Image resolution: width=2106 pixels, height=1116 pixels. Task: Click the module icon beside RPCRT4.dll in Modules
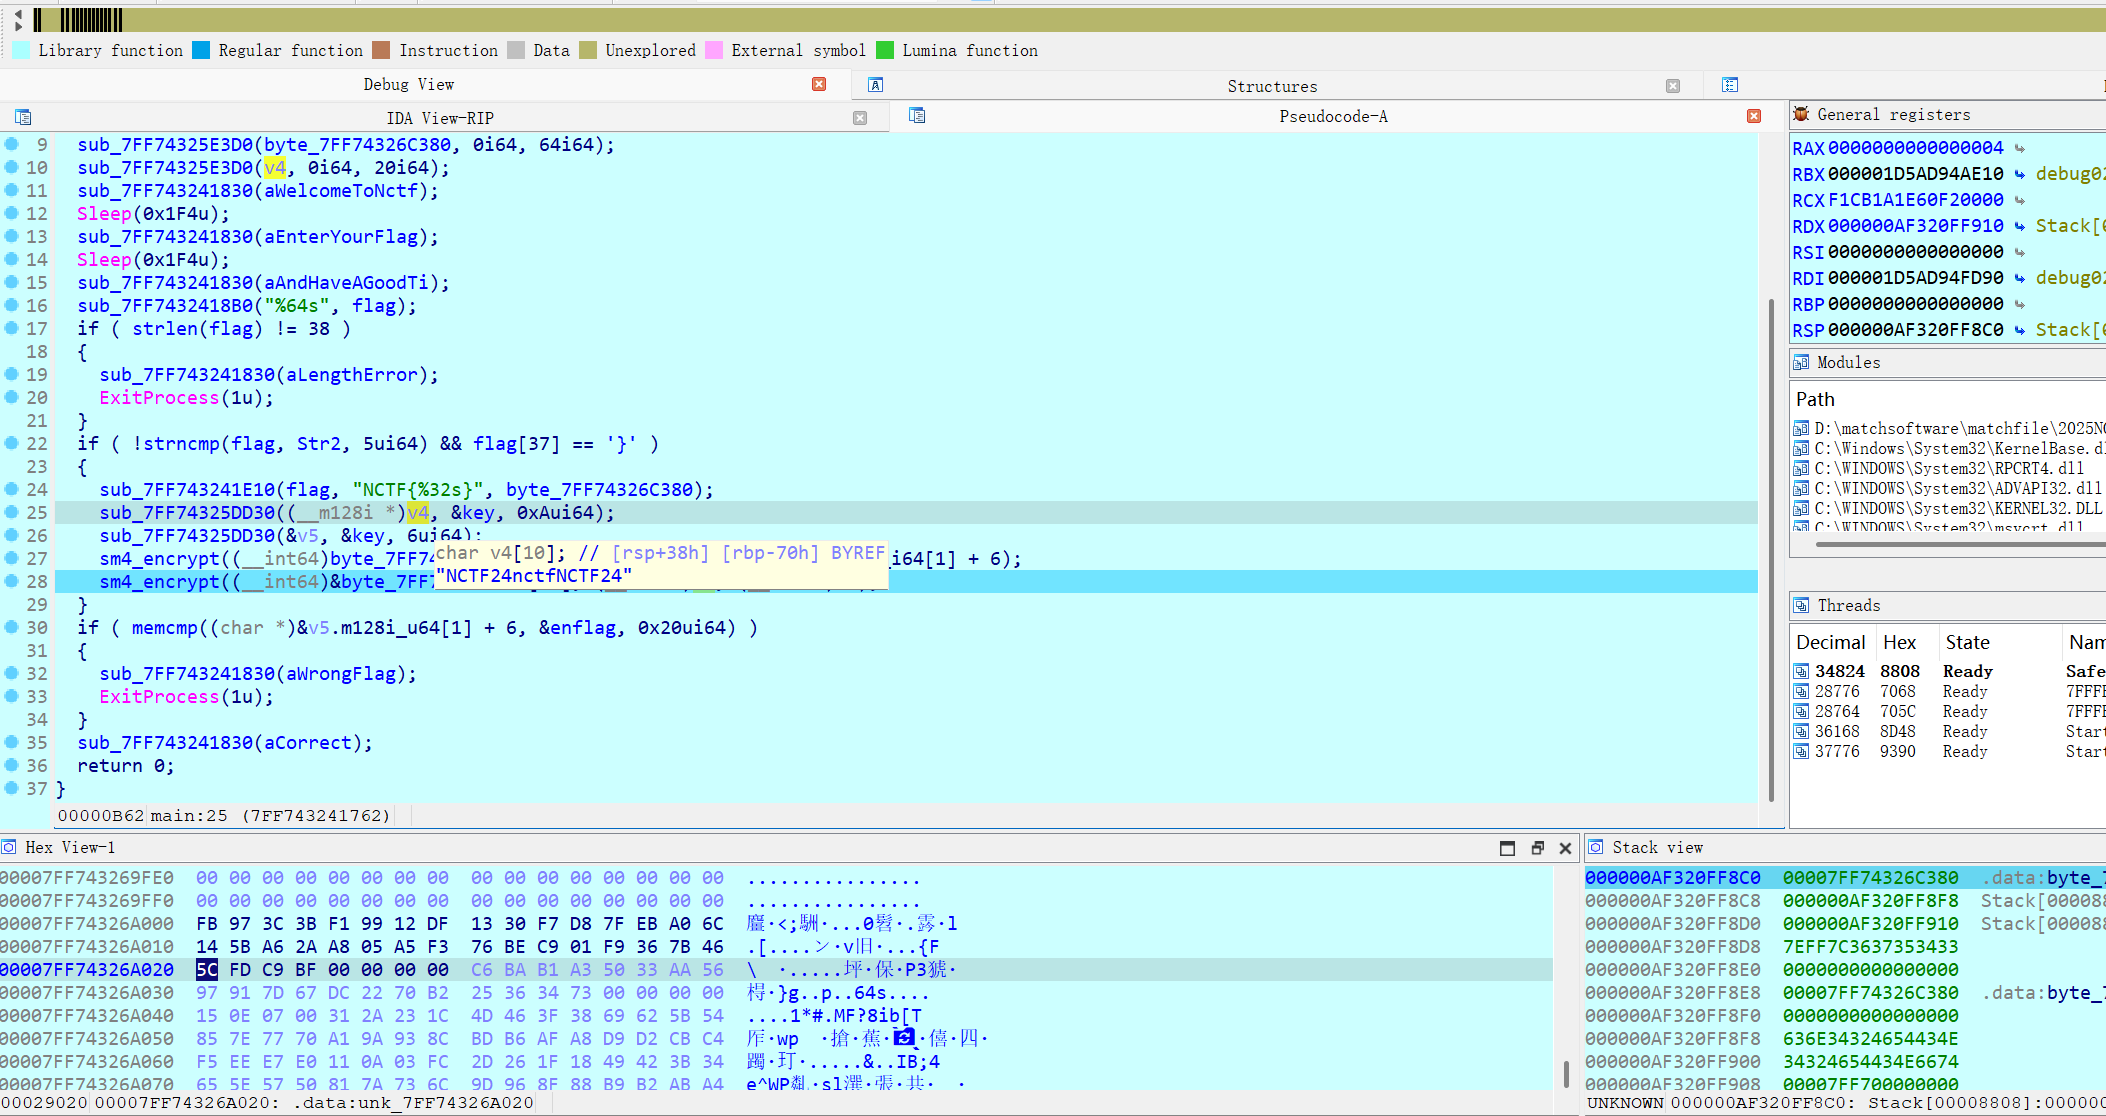point(1800,468)
